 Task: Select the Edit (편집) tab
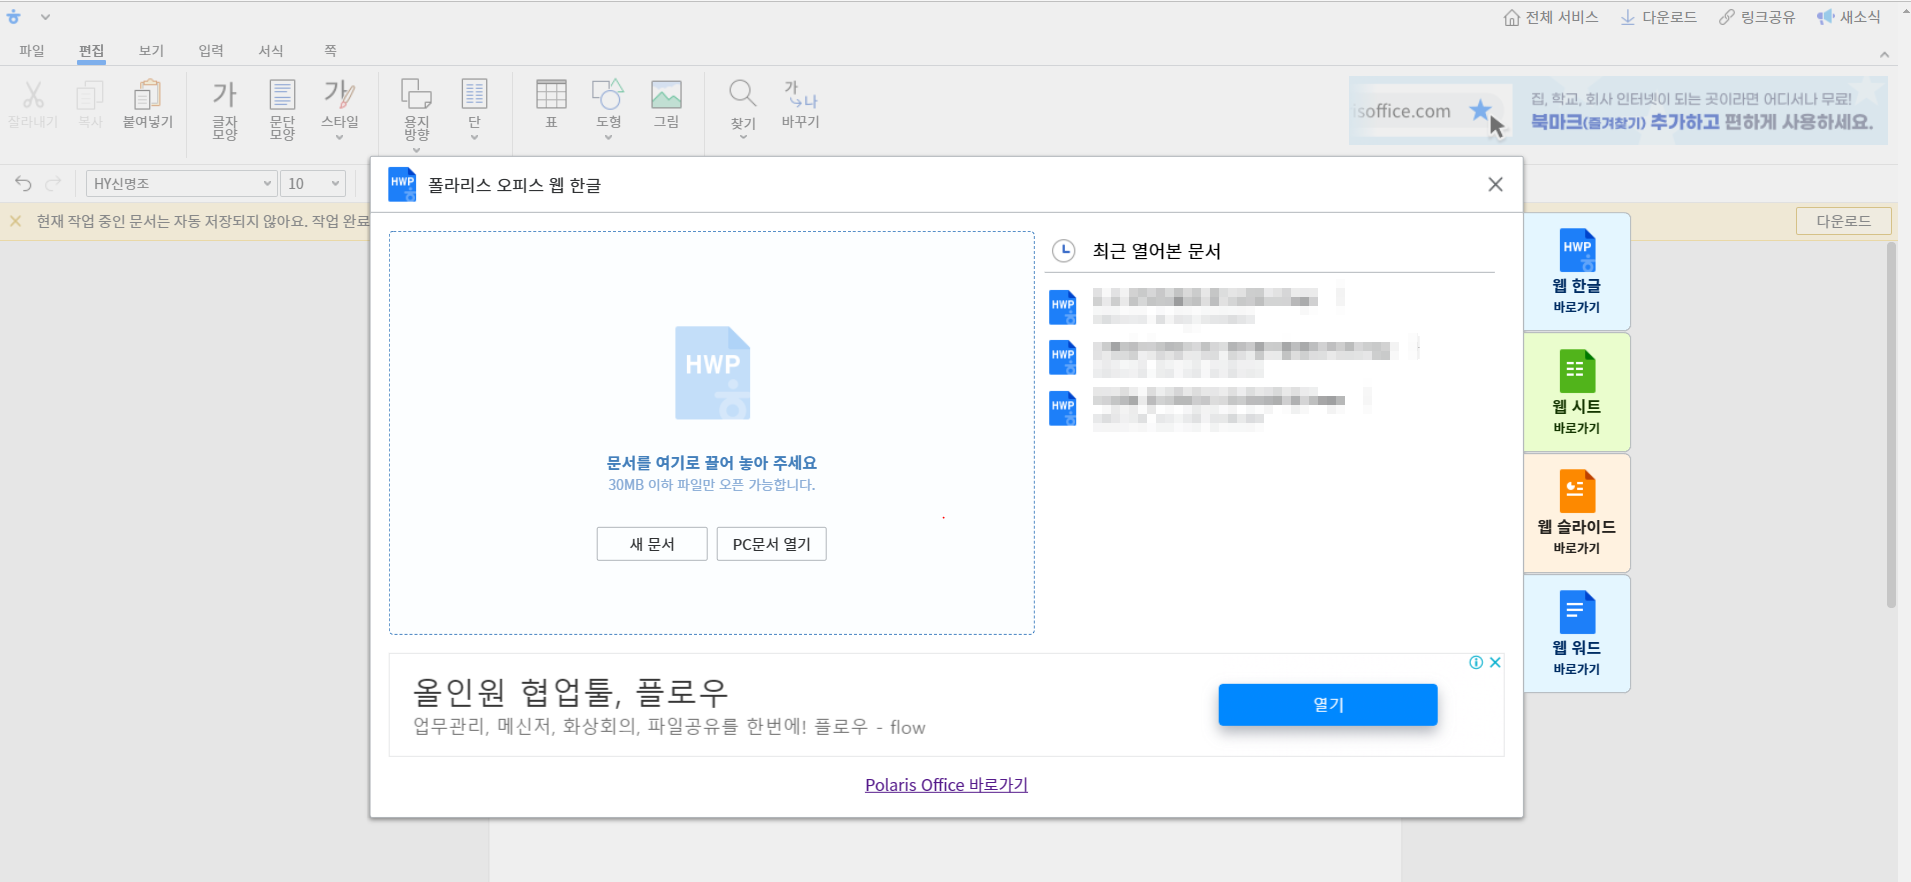pyautogui.click(x=91, y=51)
